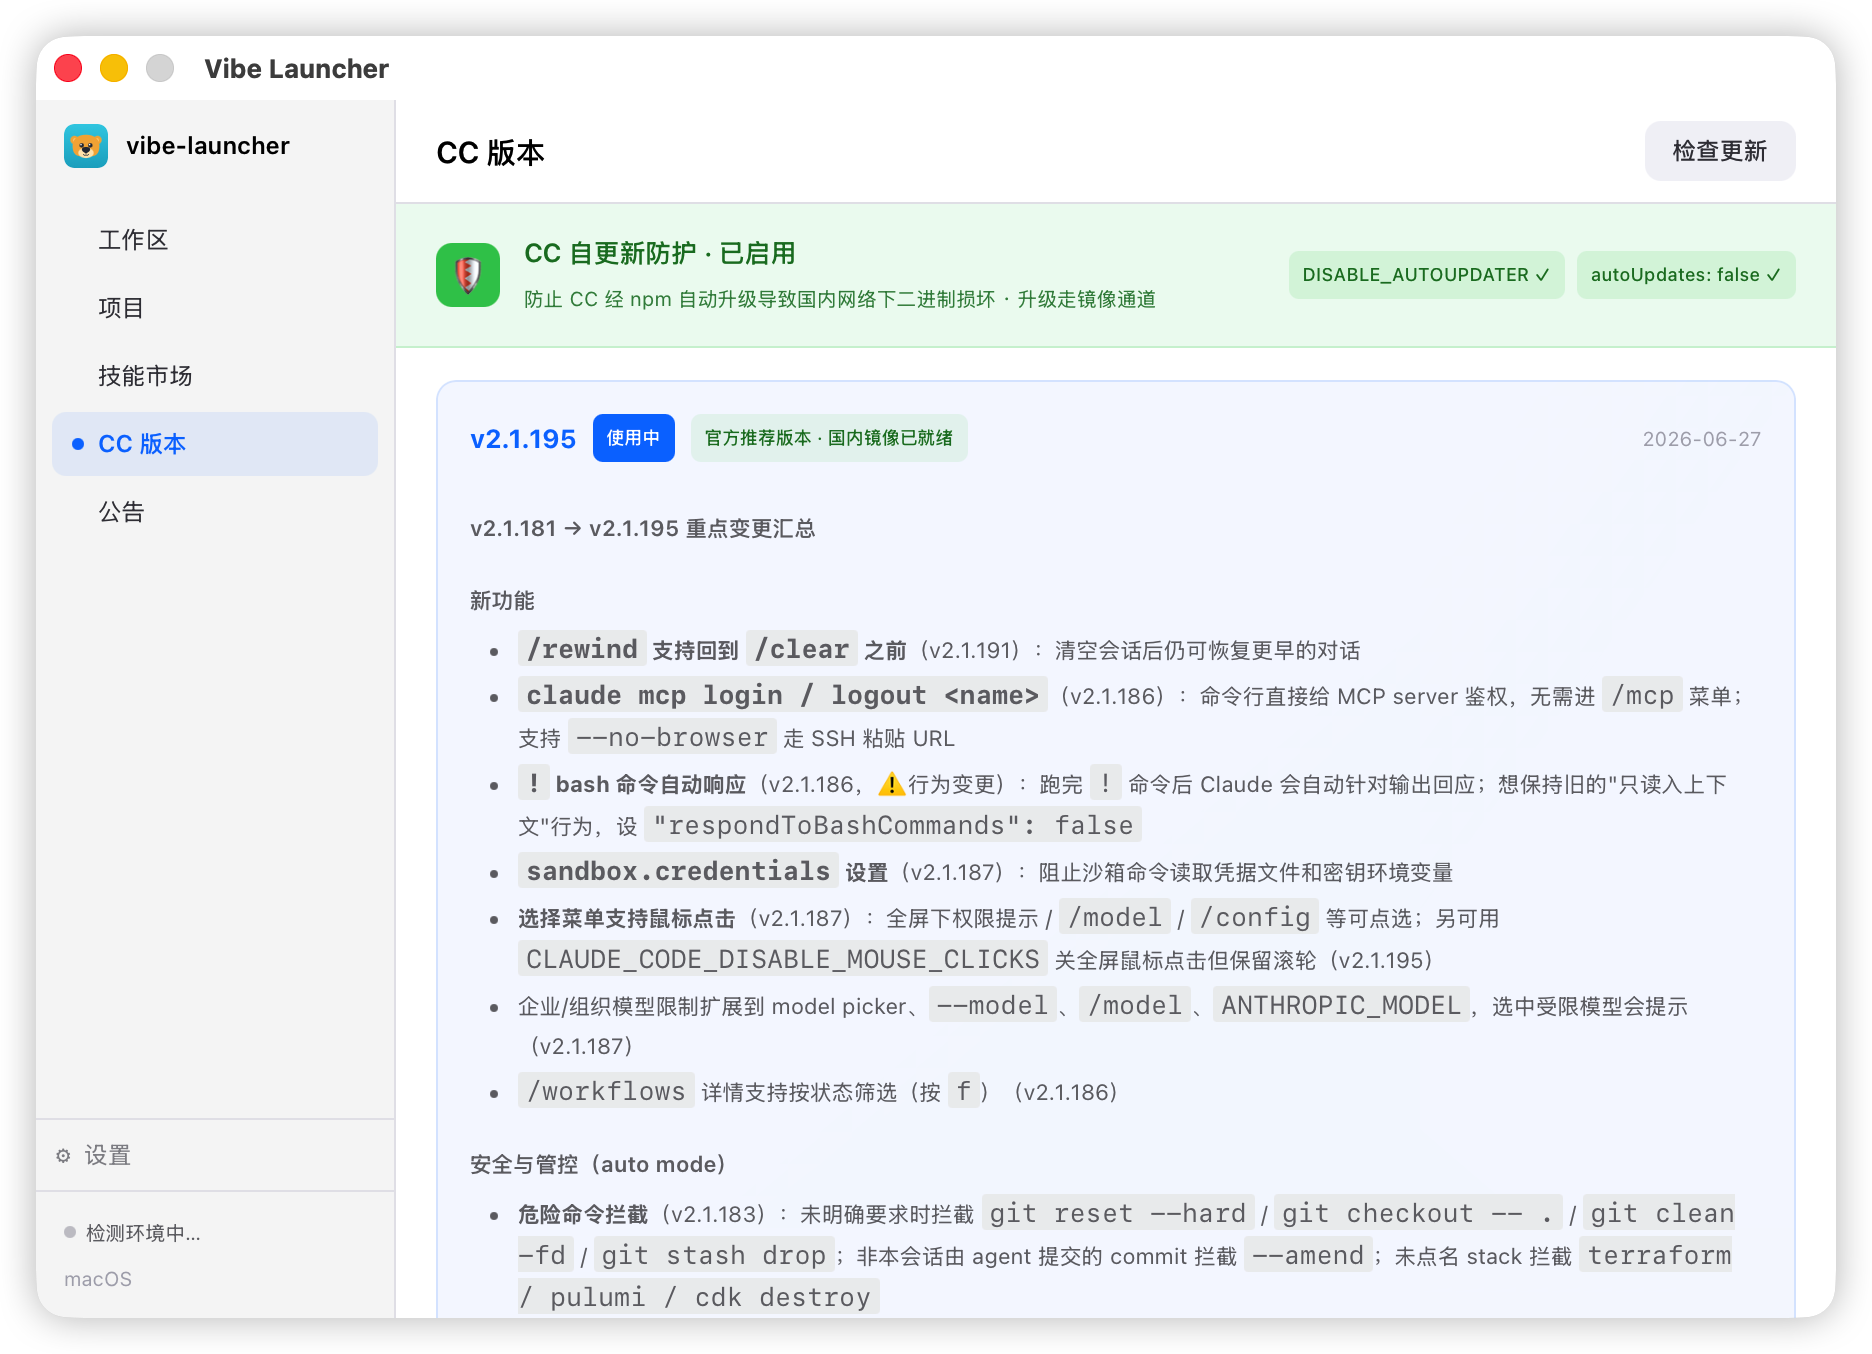Click the settings gear icon in sidebar
The height and width of the screenshot is (1354, 1872).
tap(63, 1156)
